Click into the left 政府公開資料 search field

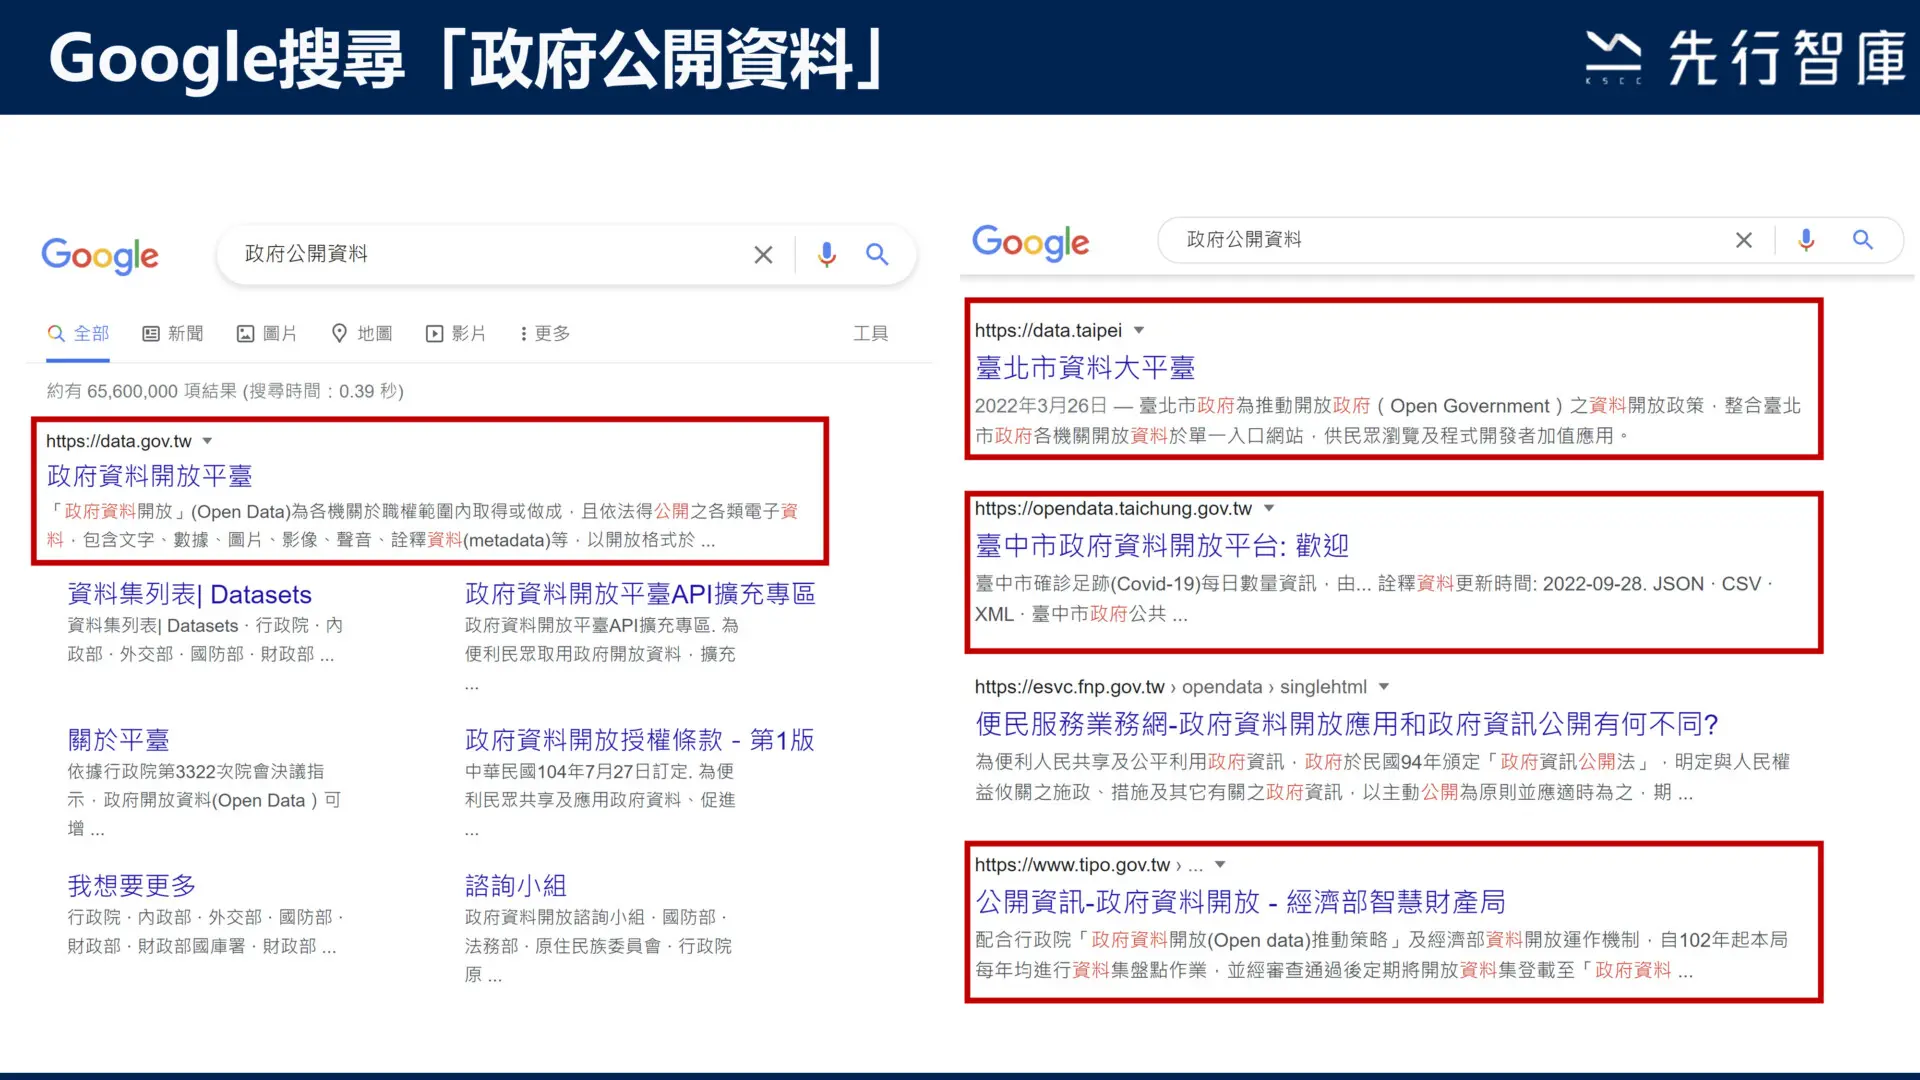click(490, 254)
